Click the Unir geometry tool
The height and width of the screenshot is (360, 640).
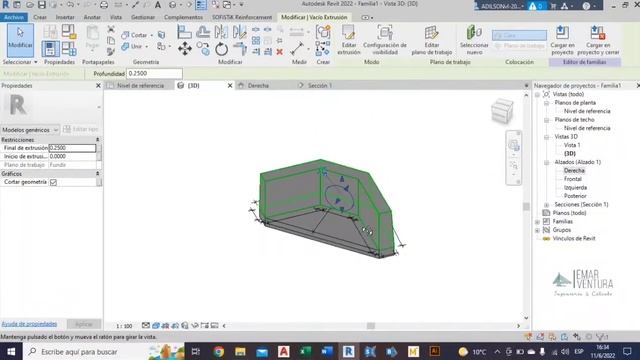133,46
